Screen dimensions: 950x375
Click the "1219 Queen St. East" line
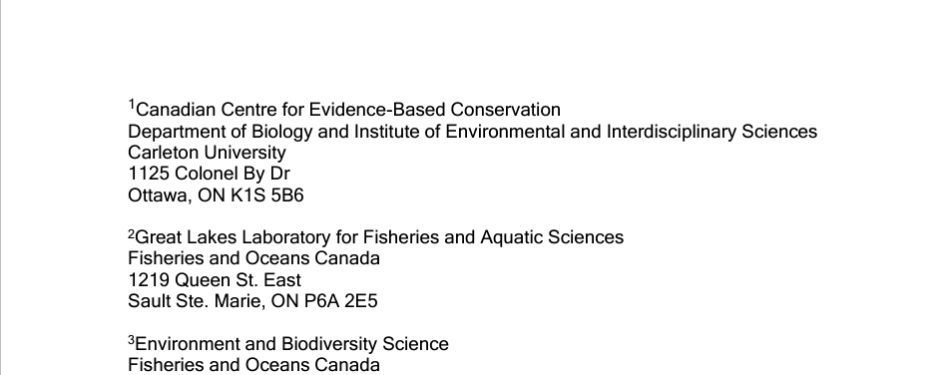214,280
